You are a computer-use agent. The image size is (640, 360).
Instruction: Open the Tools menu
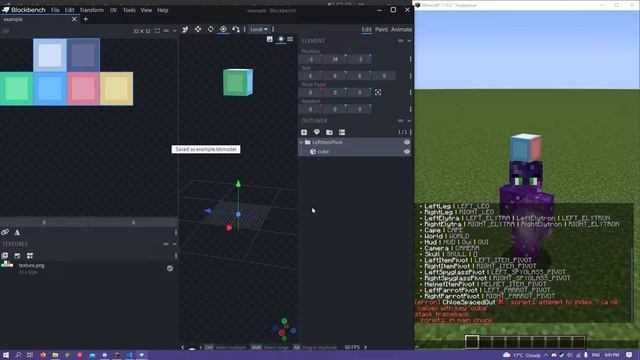[129, 10]
